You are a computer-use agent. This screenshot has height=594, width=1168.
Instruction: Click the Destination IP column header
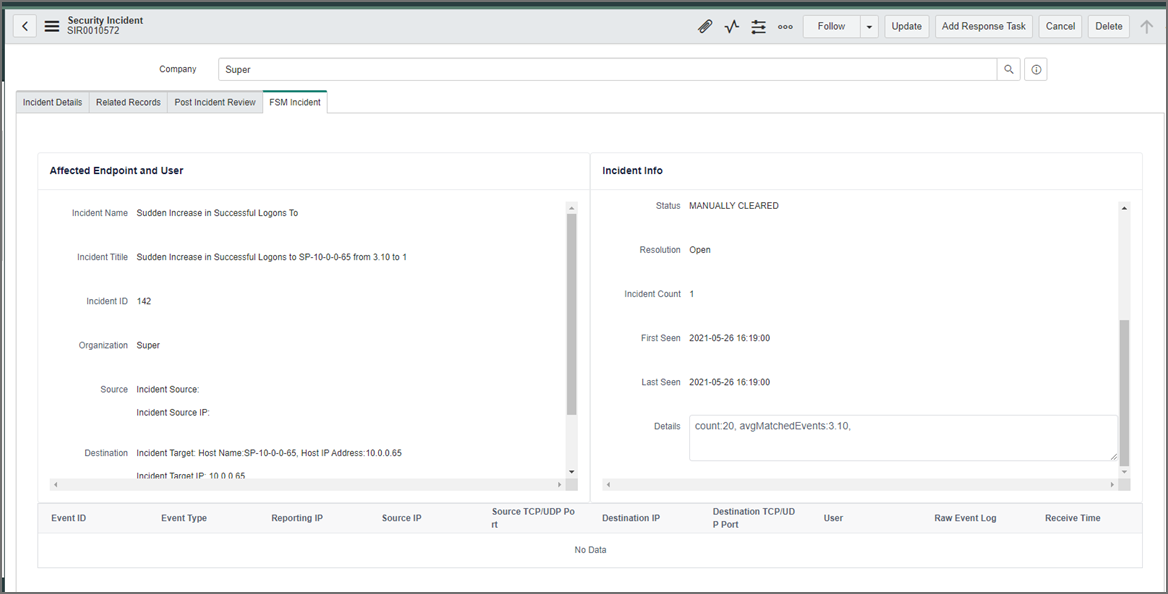[x=631, y=518]
